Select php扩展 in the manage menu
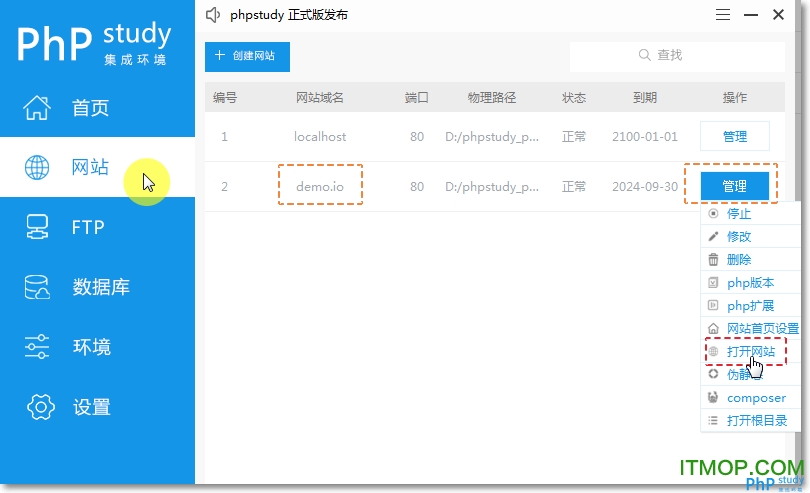The image size is (810, 493). pos(750,305)
